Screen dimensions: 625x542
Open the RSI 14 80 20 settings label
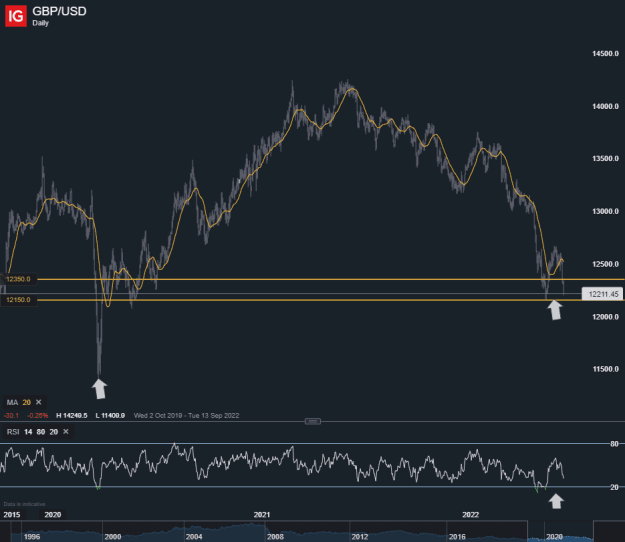point(32,432)
